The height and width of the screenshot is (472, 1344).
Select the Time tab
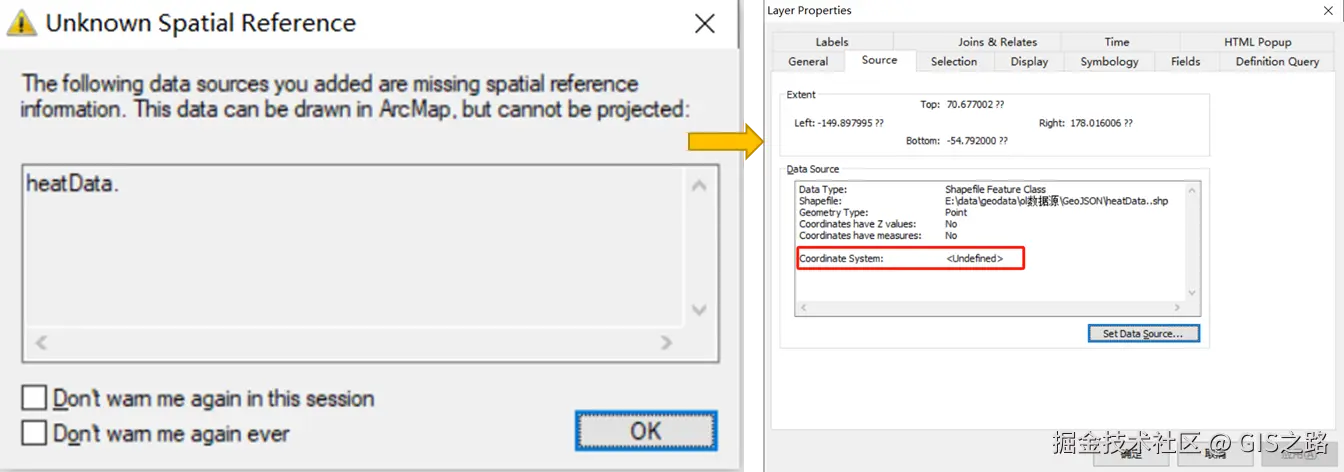pyautogui.click(x=1117, y=42)
